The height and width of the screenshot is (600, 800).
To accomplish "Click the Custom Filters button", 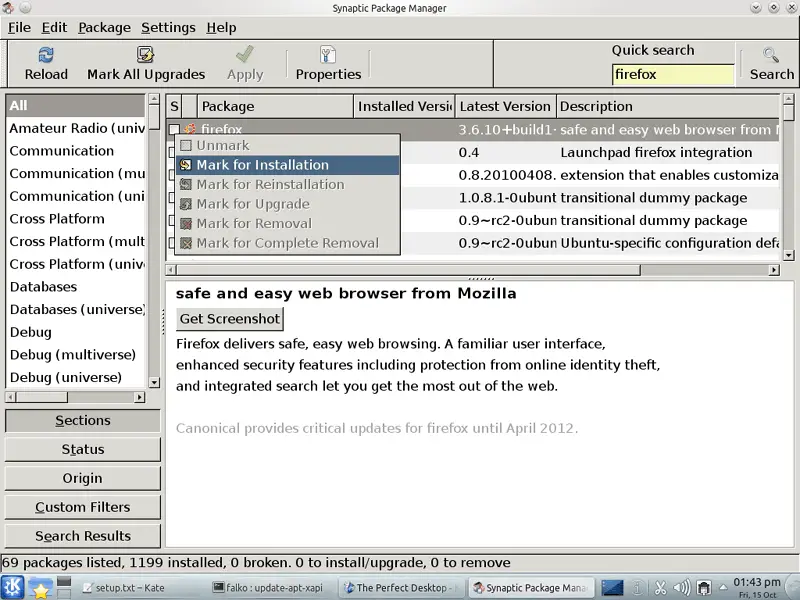I will [x=83, y=507].
